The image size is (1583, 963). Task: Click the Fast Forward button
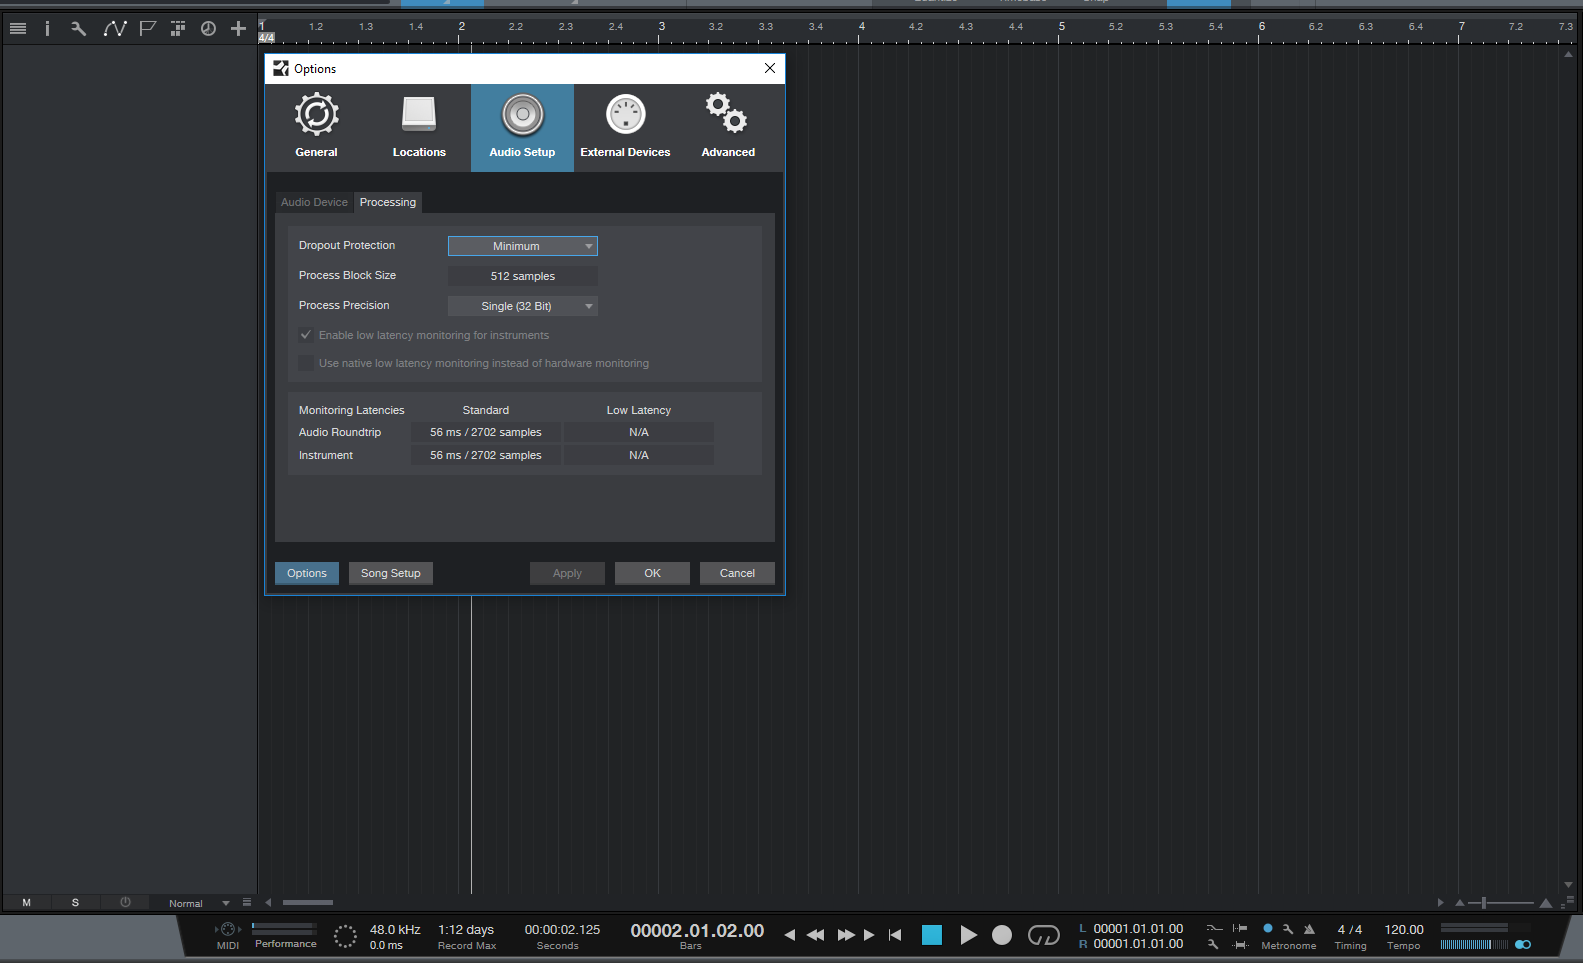coord(846,935)
